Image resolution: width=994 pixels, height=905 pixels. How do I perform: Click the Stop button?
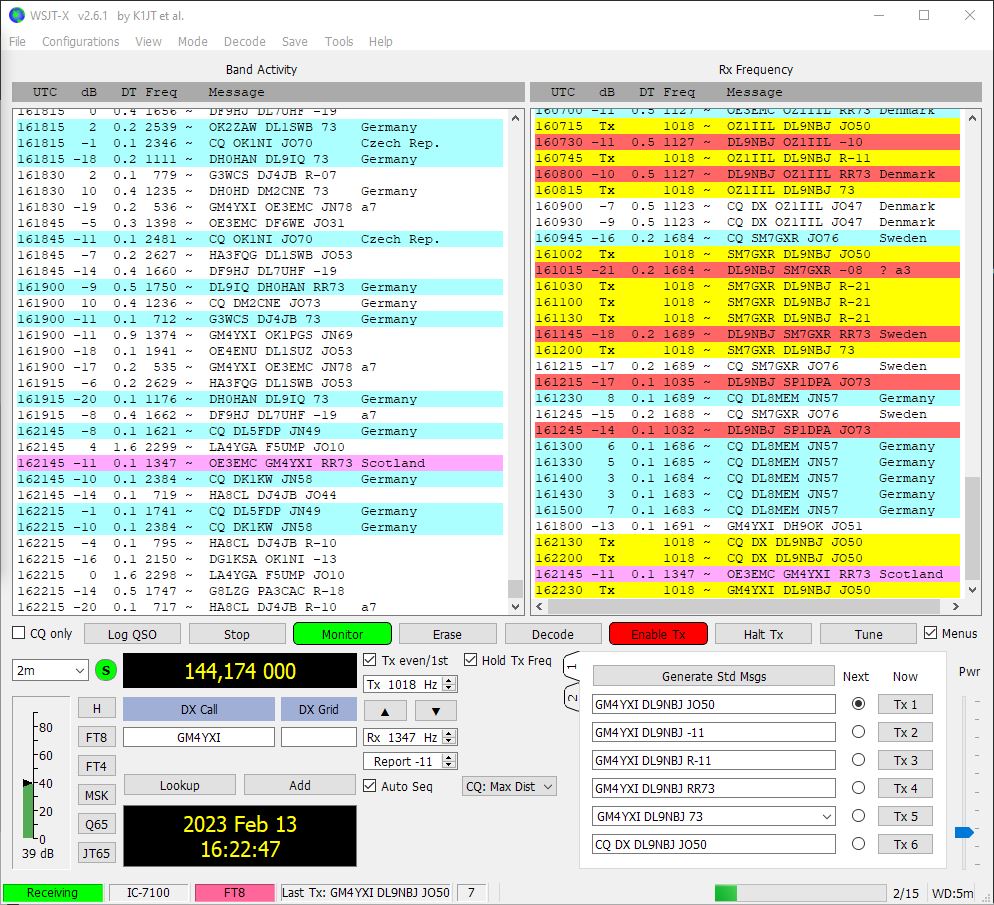[x=236, y=634]
